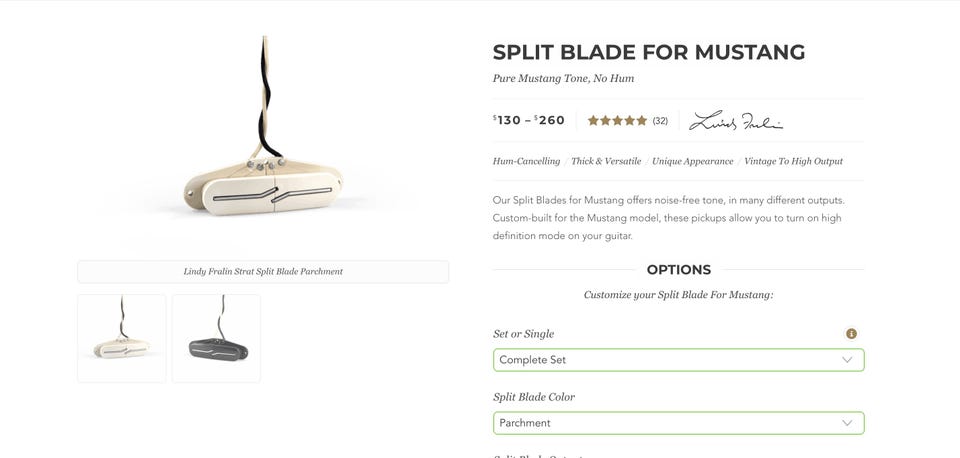Click the Split Blade For Mustang title

tap(648, 53)
